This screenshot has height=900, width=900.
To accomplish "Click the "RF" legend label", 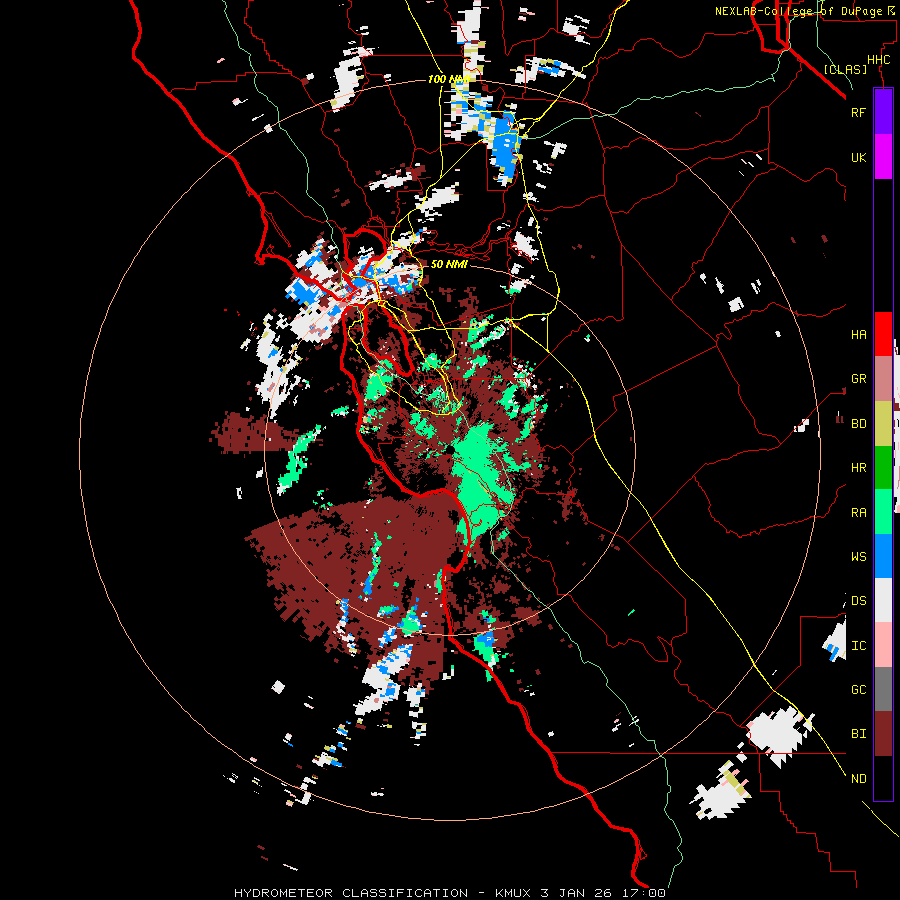I will tap(858, 112).
